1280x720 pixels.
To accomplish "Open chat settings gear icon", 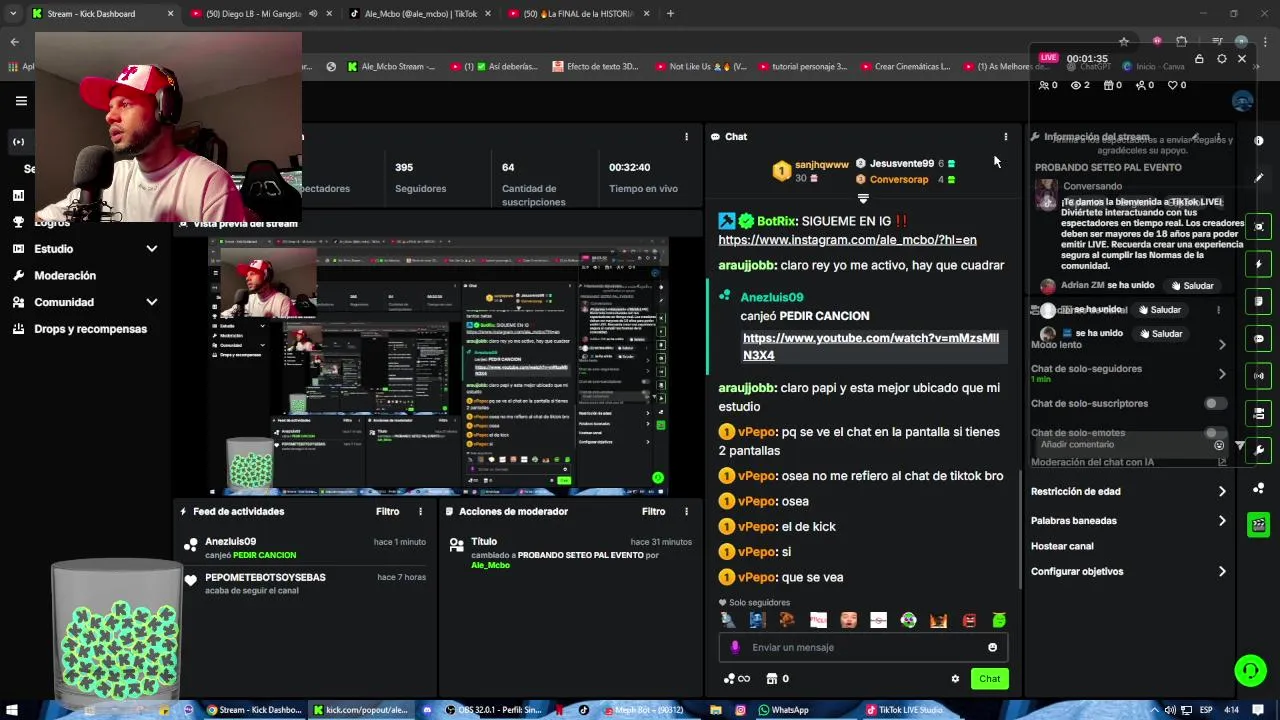I will (955, 679).
